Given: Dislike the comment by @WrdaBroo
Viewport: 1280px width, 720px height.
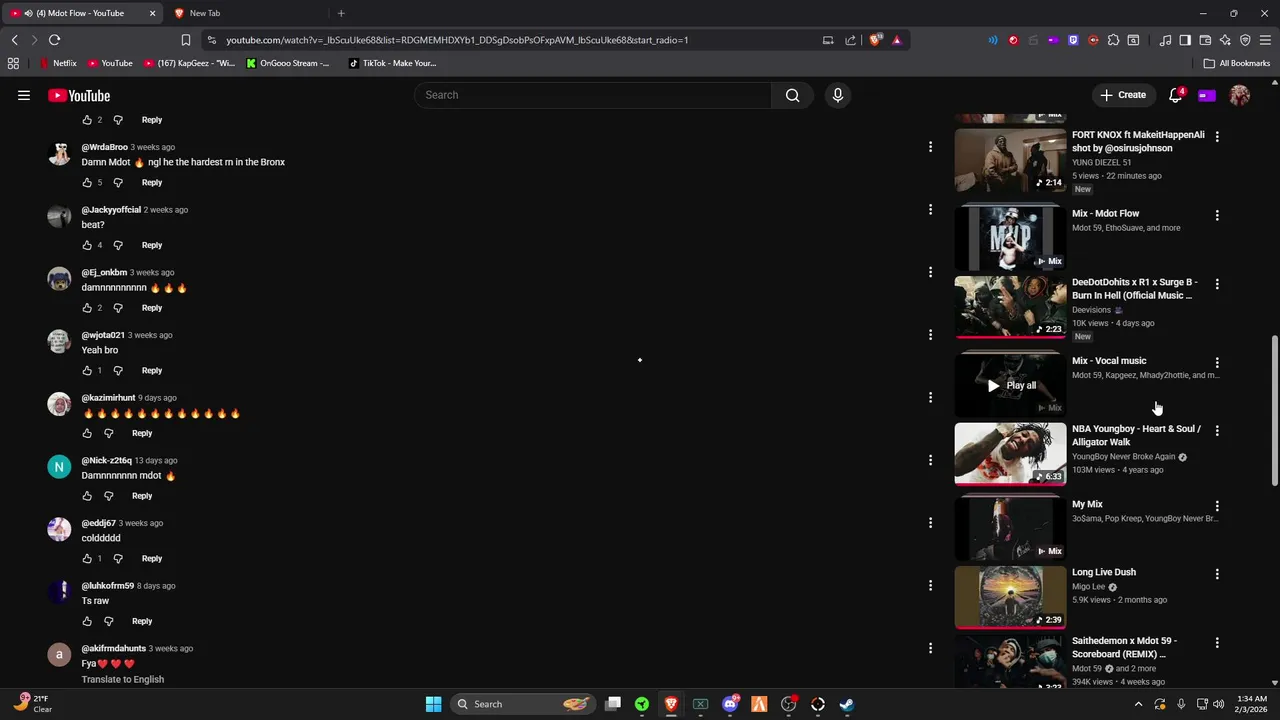Looking at the screenshot, I should click(x=118, y=182).
